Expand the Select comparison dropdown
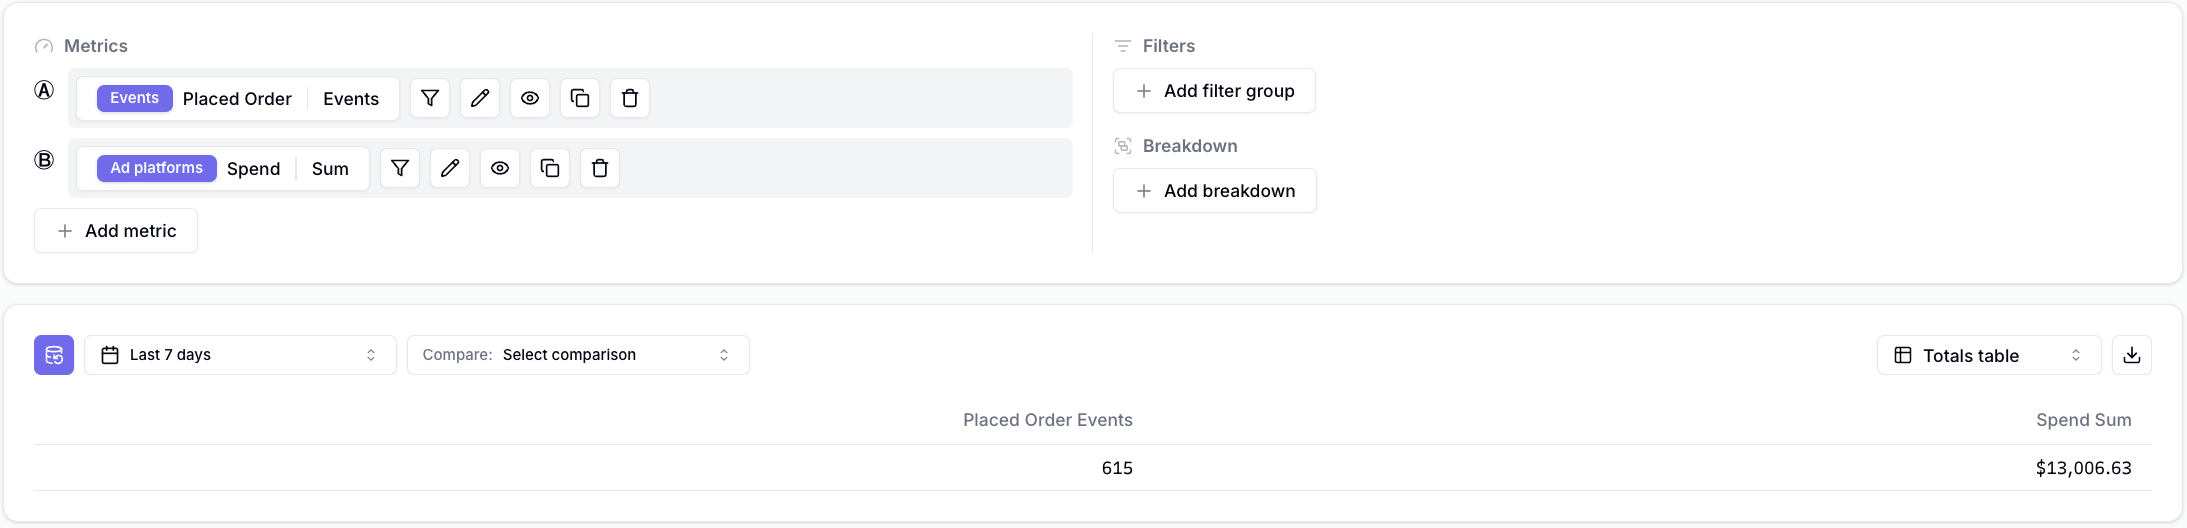This screenshot has height=528, width=2187. (x=578, y=355)
